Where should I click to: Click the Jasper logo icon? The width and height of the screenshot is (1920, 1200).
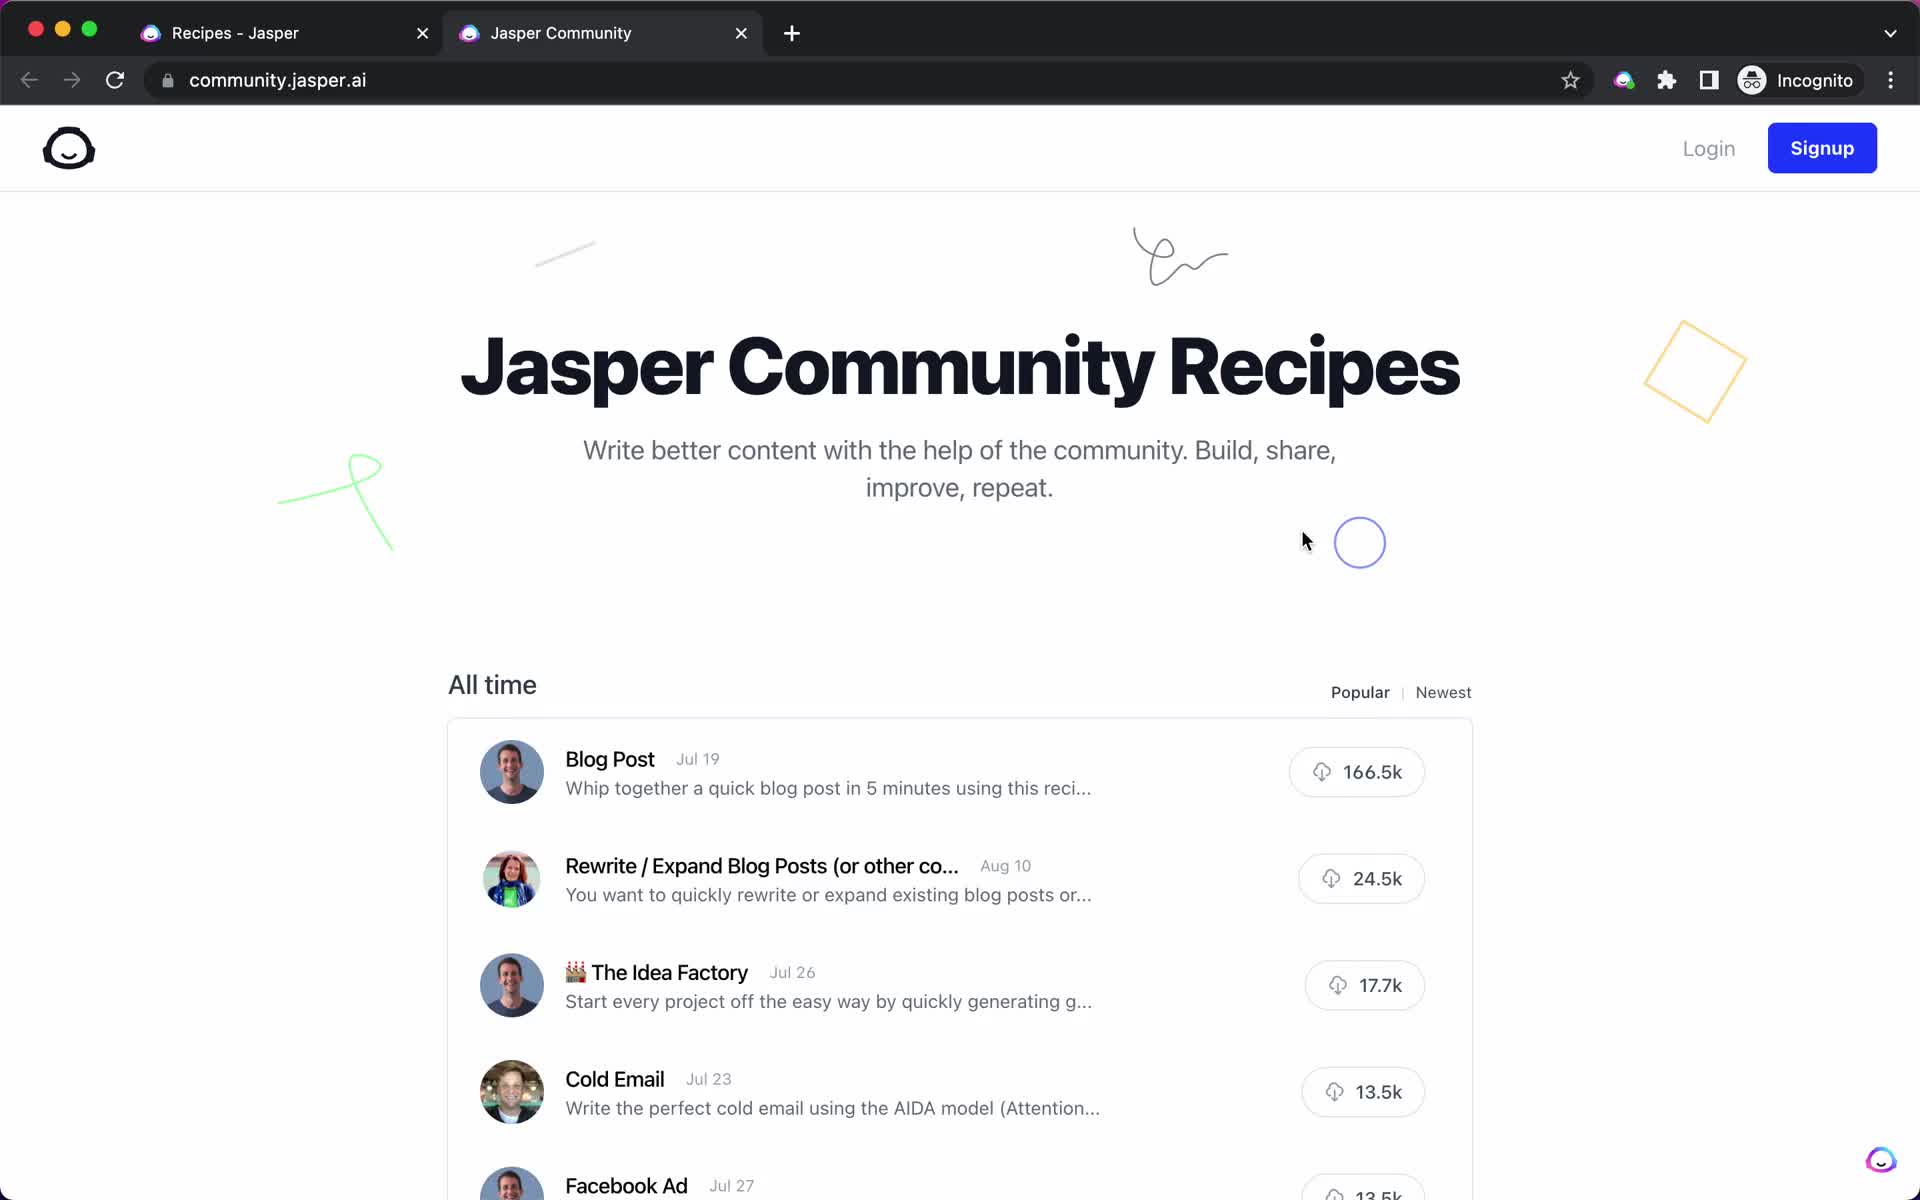69,148
